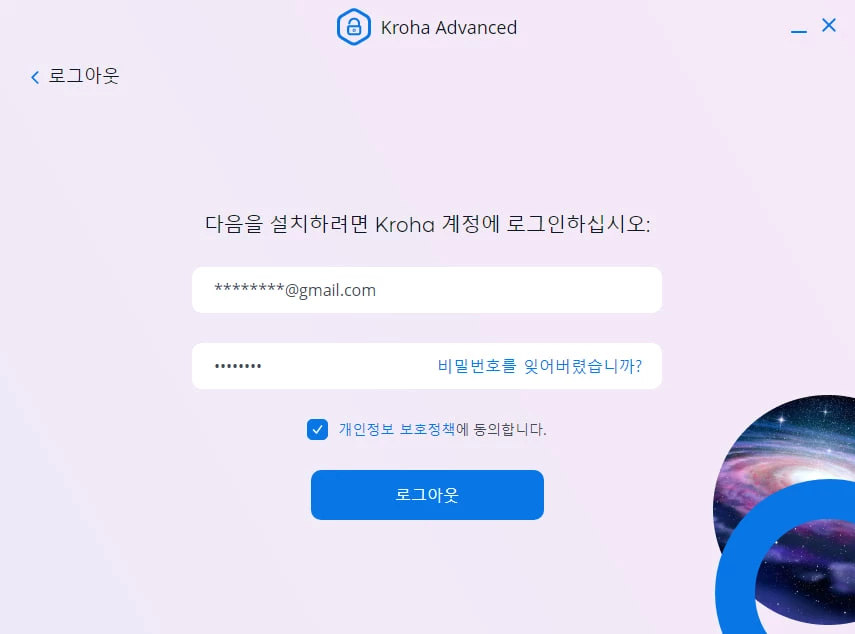Click the masked asterisks in the email address
Viewport: 855px width, 634px height.
[249, 287]
